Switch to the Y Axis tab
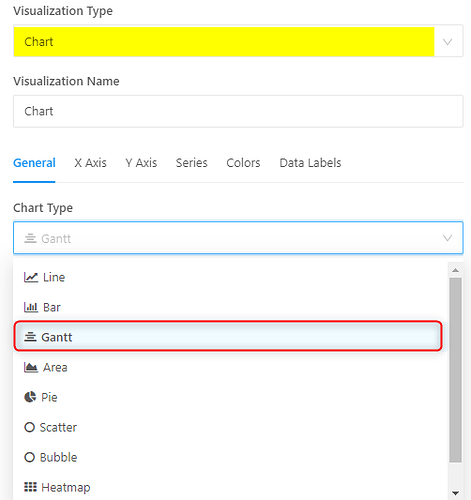 141,163
